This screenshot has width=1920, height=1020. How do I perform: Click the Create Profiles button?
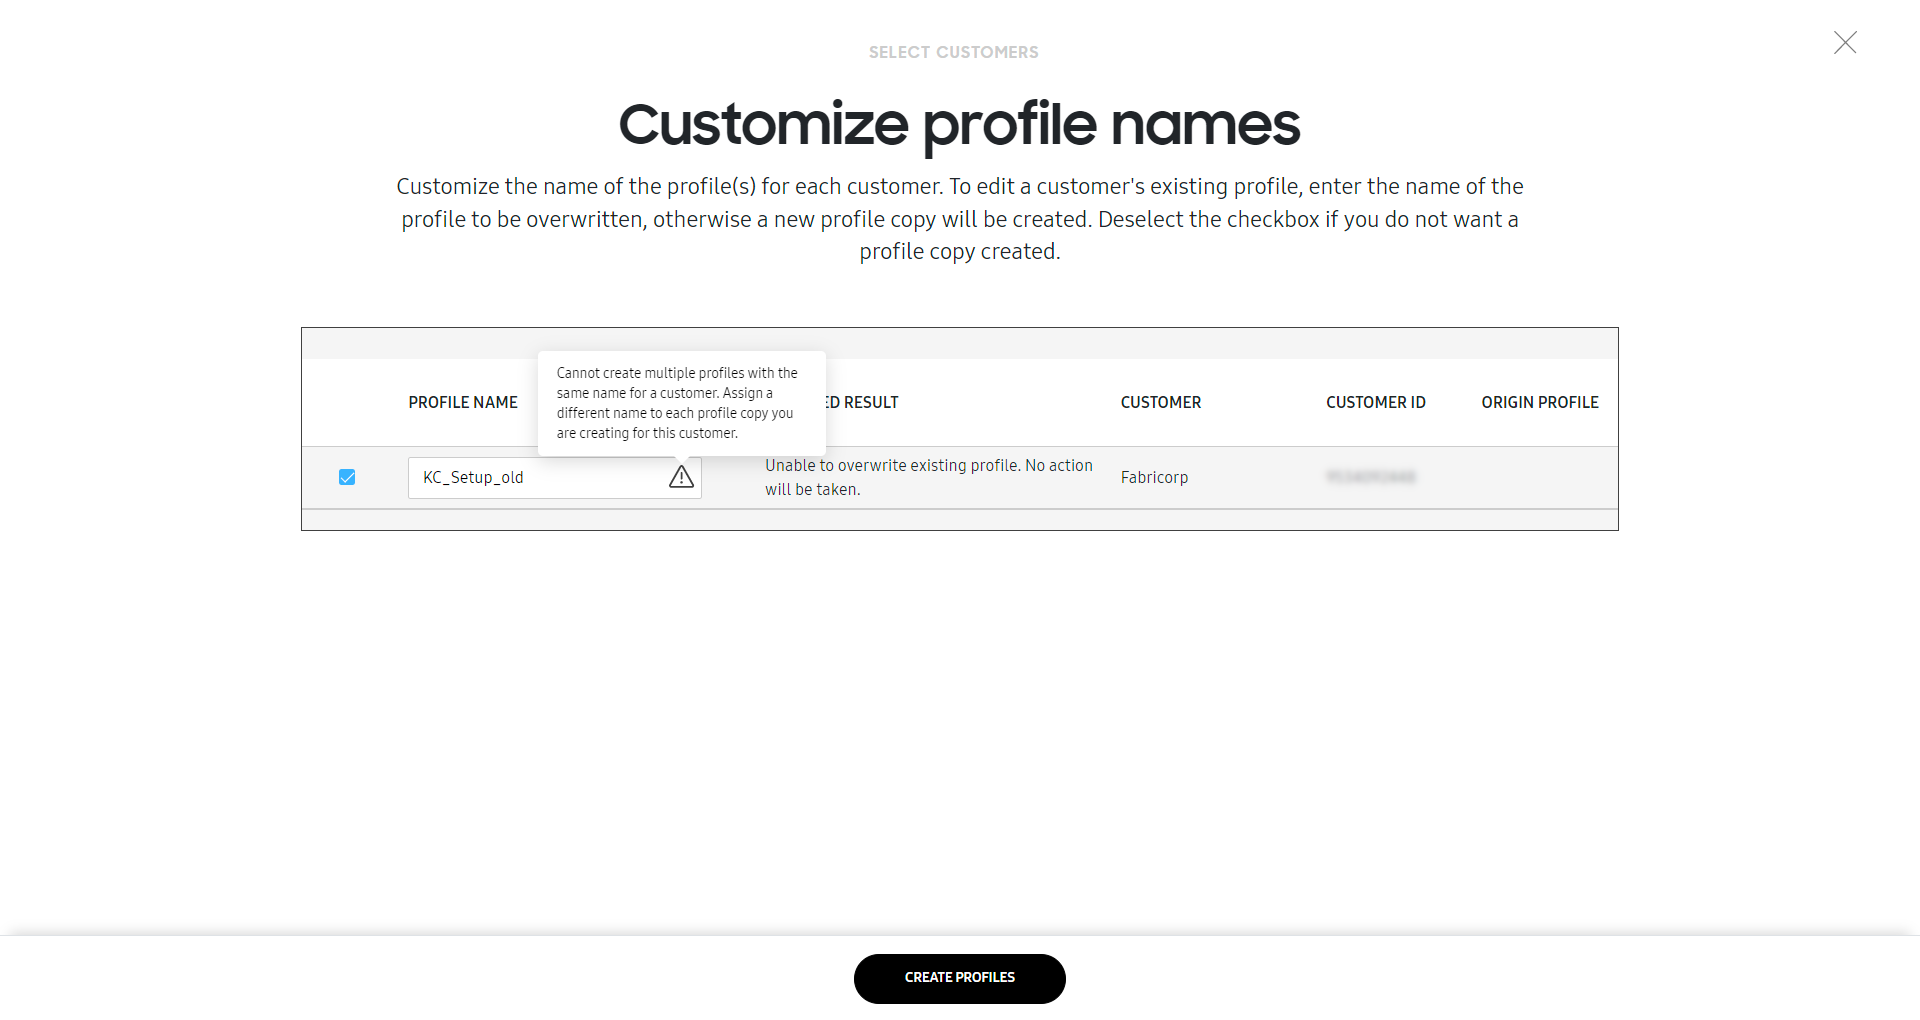(960, 978)
